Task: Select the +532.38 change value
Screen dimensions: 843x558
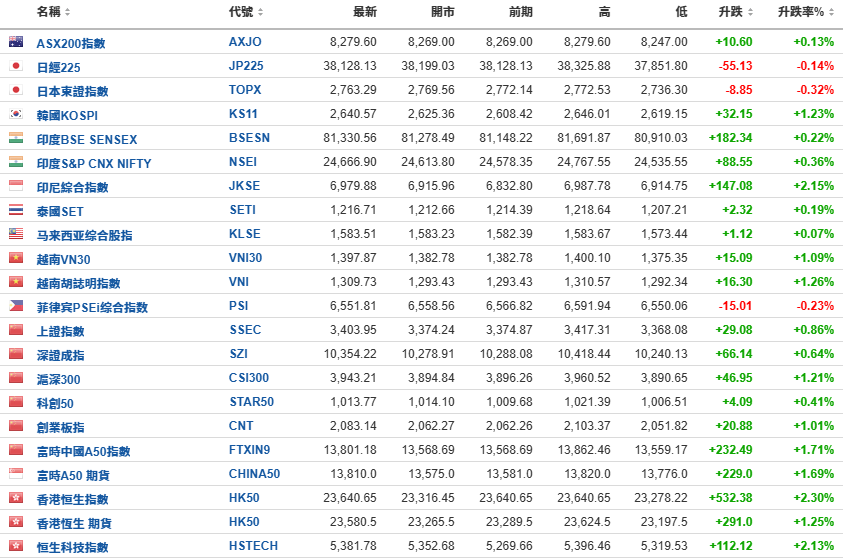Action: [x=731, y=498]
